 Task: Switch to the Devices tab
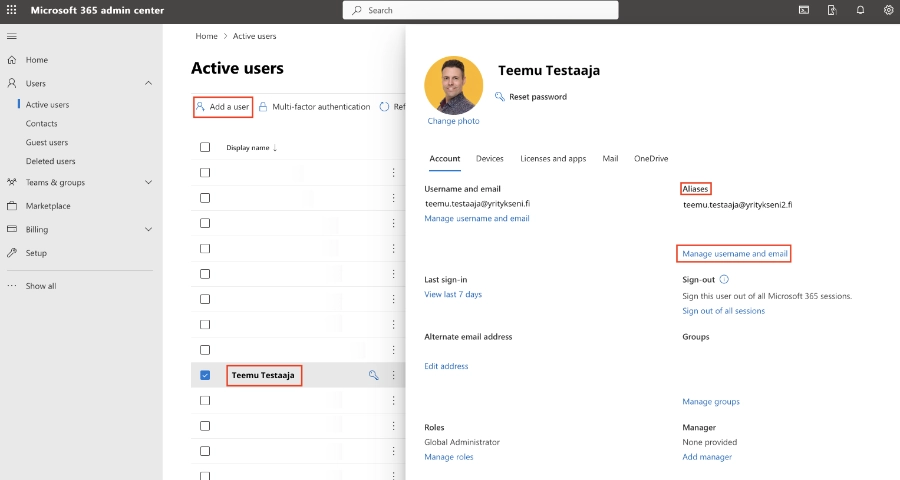point(490,158)
